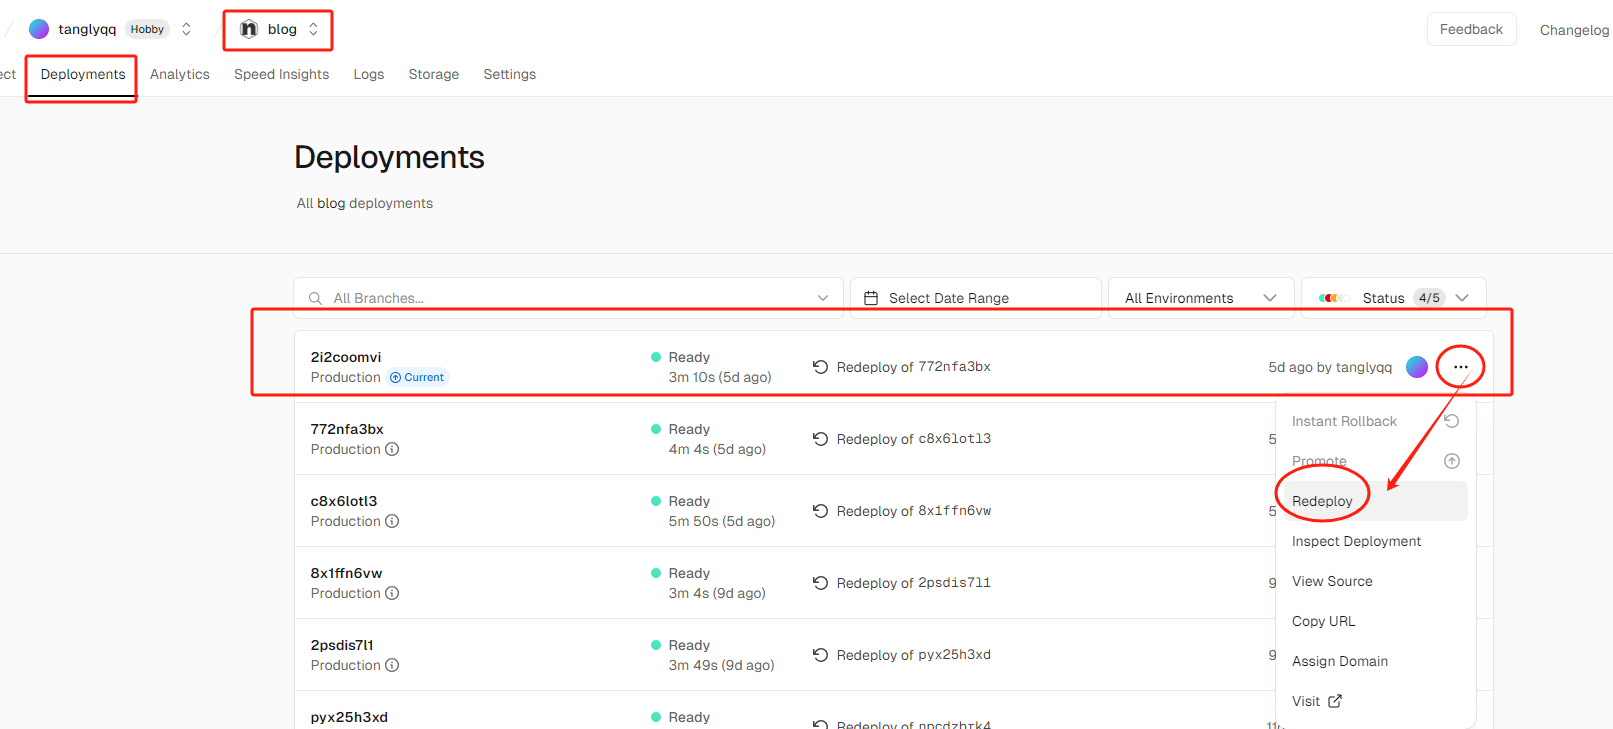Click the redeploy icon beside 772nfa3bx reference
Screen dimensions: 1613x729
[820, 367]
